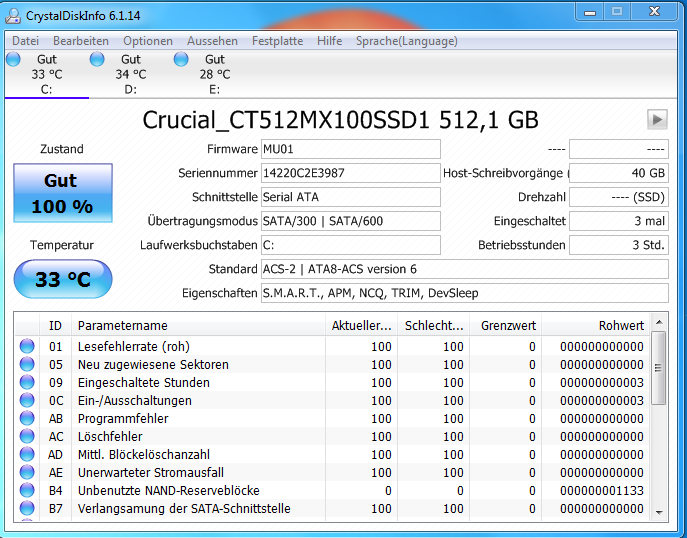Switch to drive E: tab with 28 °C

coord(215,74)
